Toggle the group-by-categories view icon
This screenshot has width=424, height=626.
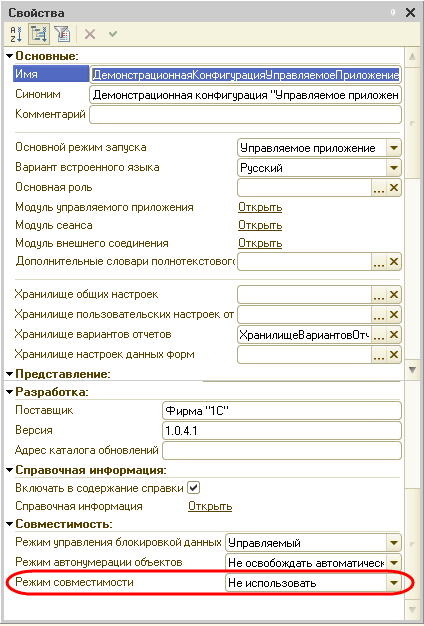pos(39,34)
